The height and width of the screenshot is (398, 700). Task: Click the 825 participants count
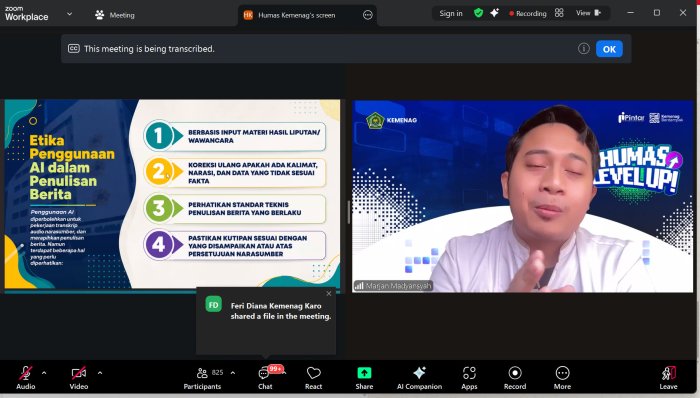pos(217,372)
